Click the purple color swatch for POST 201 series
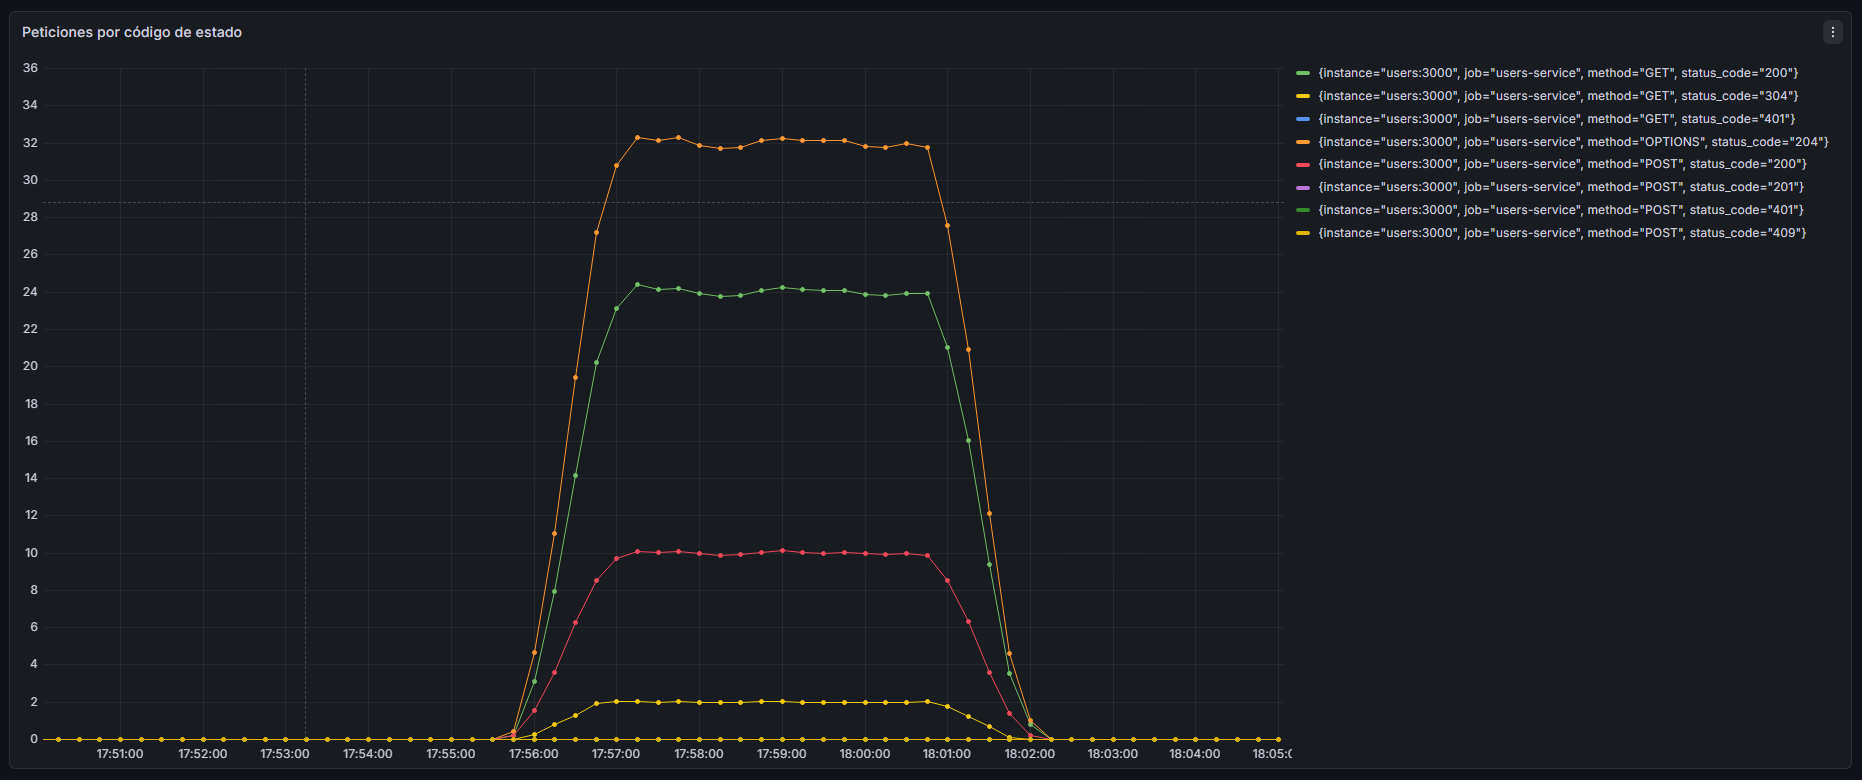Viewport: 1862px width, 780px height. [x=1302, y=187]
